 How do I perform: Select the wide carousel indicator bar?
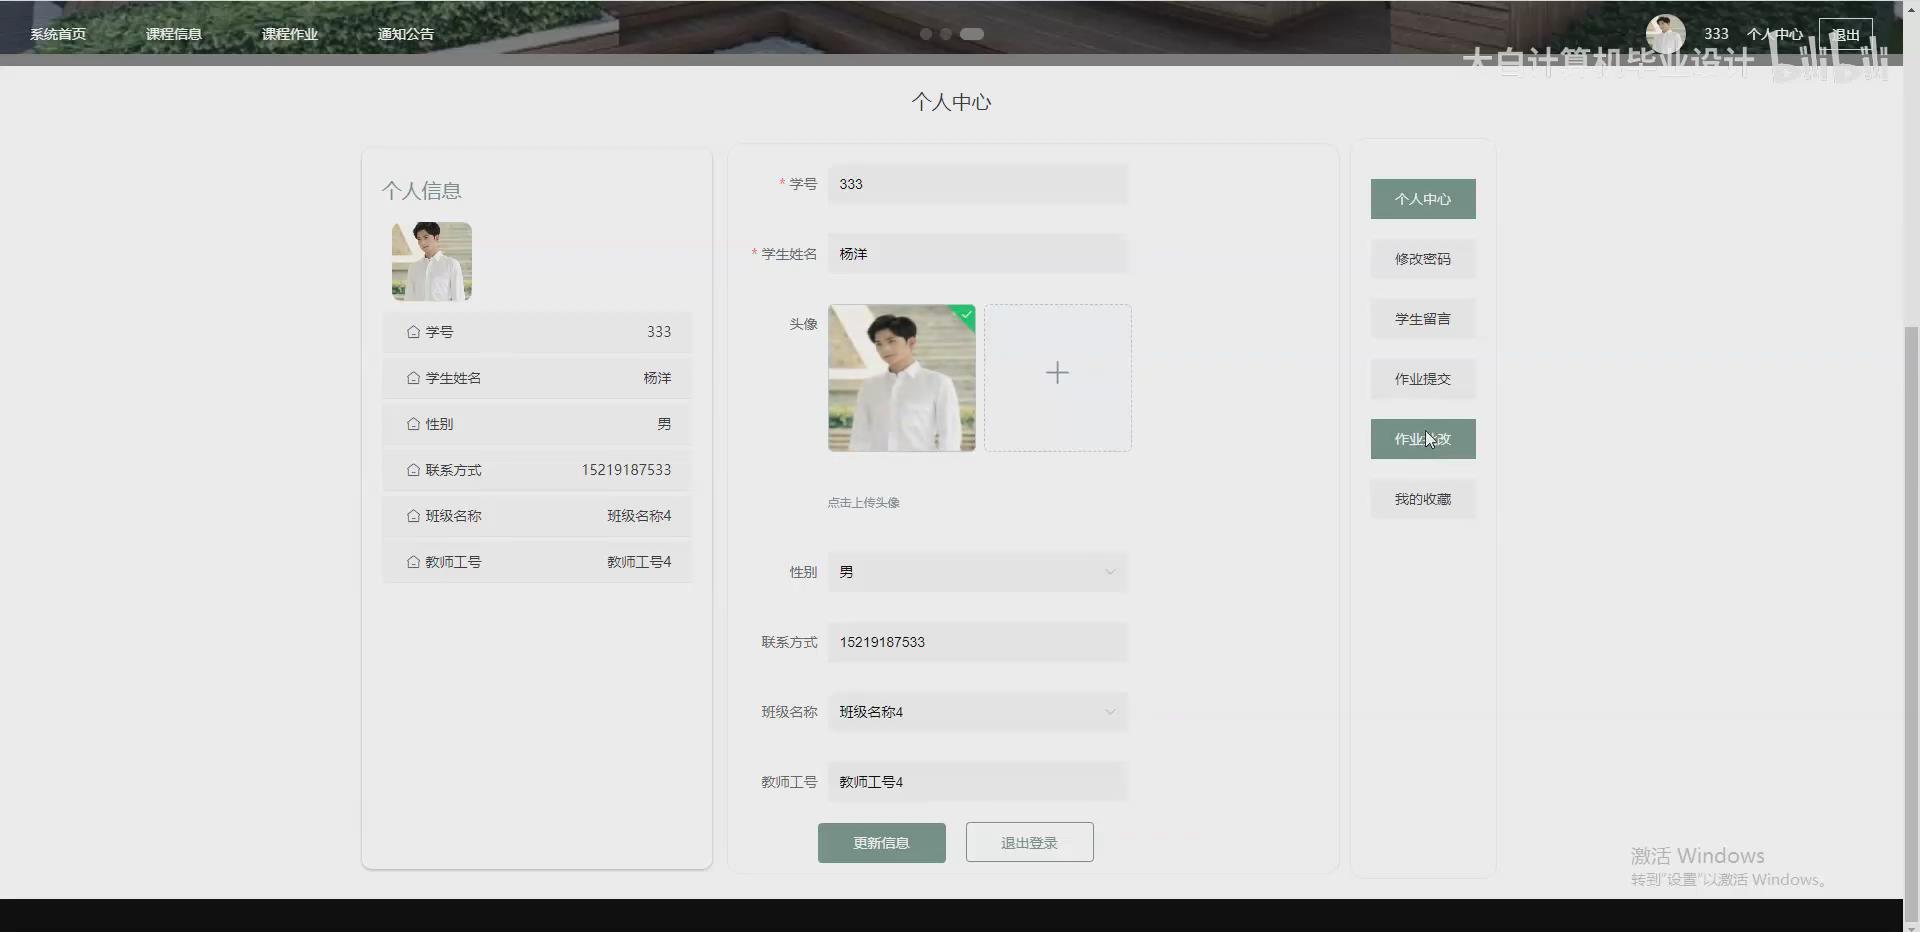971,33
